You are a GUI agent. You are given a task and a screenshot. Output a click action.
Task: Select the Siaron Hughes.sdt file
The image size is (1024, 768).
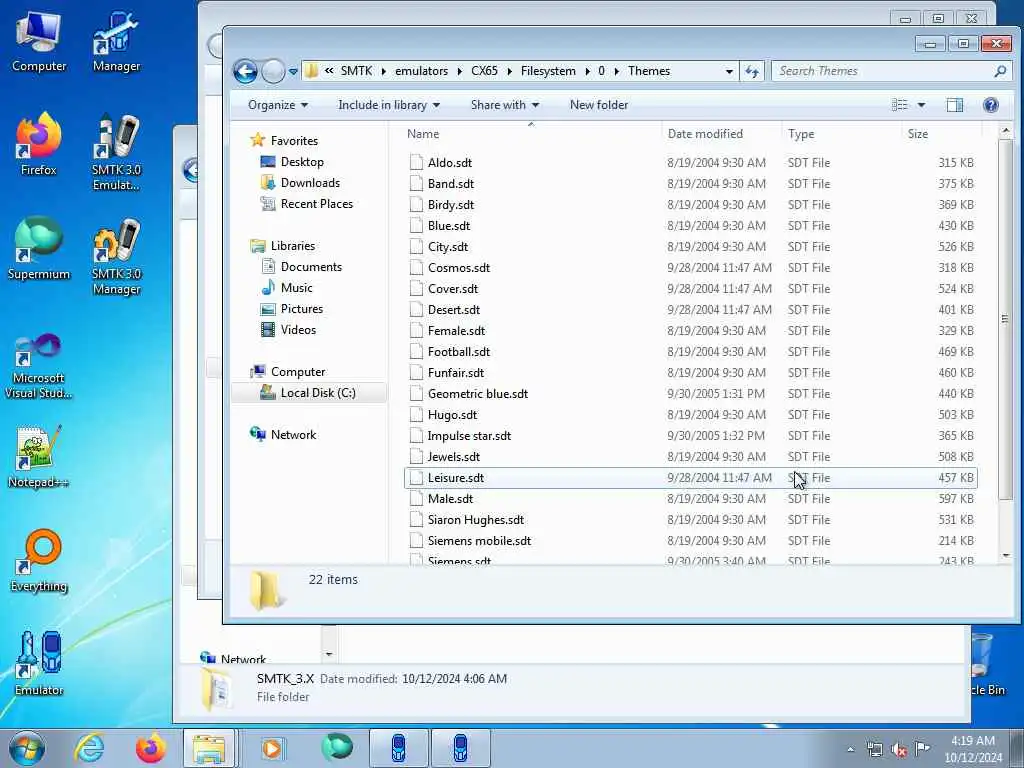[x=690, y=520]
